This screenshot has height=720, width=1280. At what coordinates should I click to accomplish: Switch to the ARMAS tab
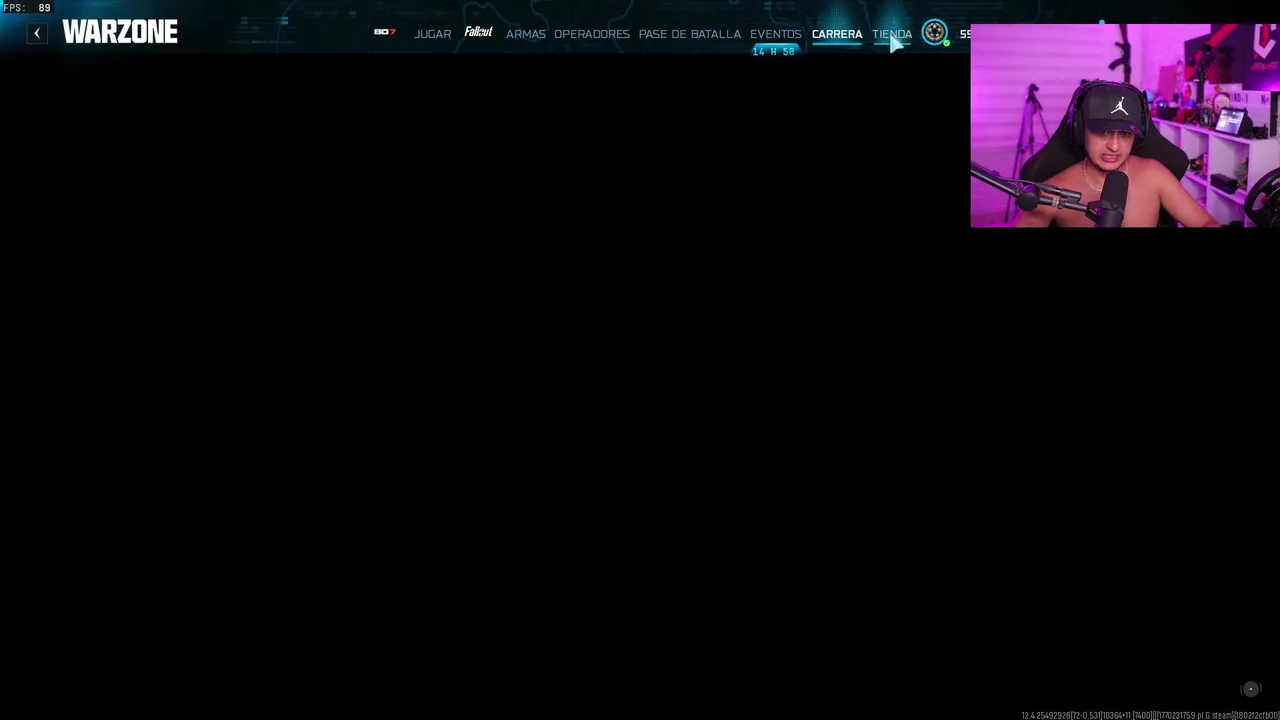tap(526, 34)
